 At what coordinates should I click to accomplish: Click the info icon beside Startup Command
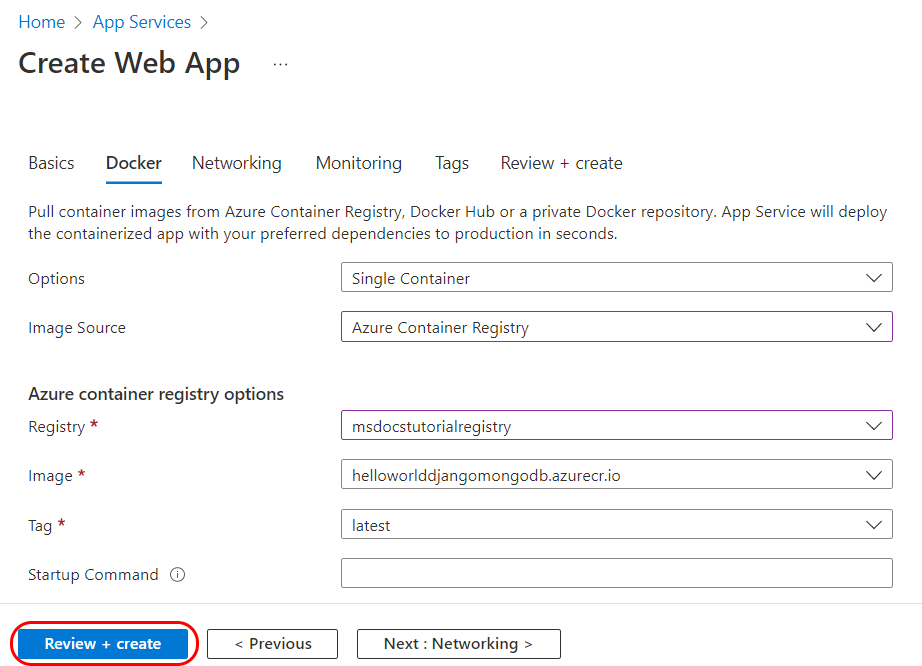pyautogui.click(x=177, y=574)
